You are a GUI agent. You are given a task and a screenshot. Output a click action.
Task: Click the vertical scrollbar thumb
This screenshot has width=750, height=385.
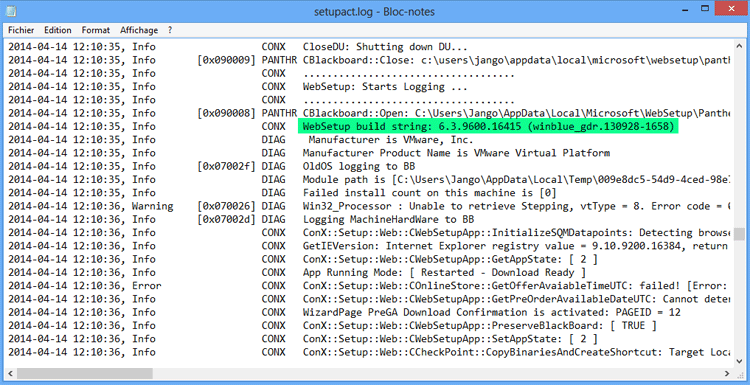pos(739,235)
